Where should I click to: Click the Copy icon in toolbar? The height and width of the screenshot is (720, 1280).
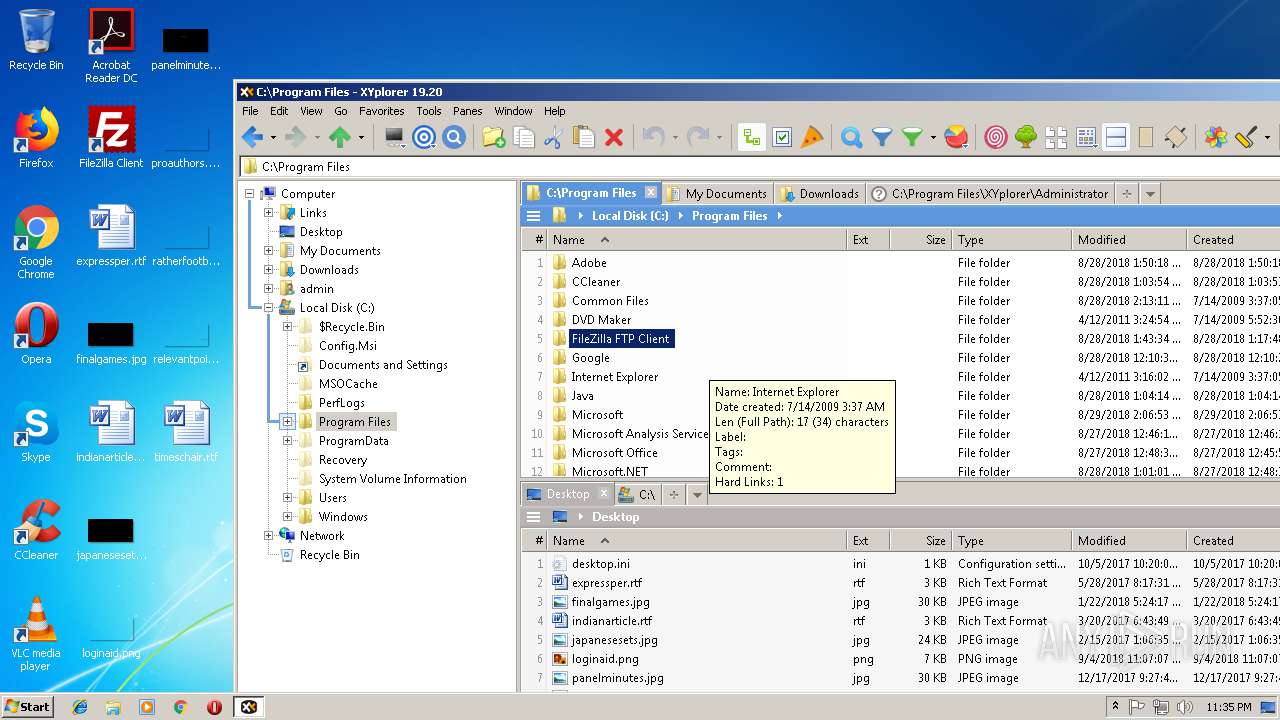(523, 137)
